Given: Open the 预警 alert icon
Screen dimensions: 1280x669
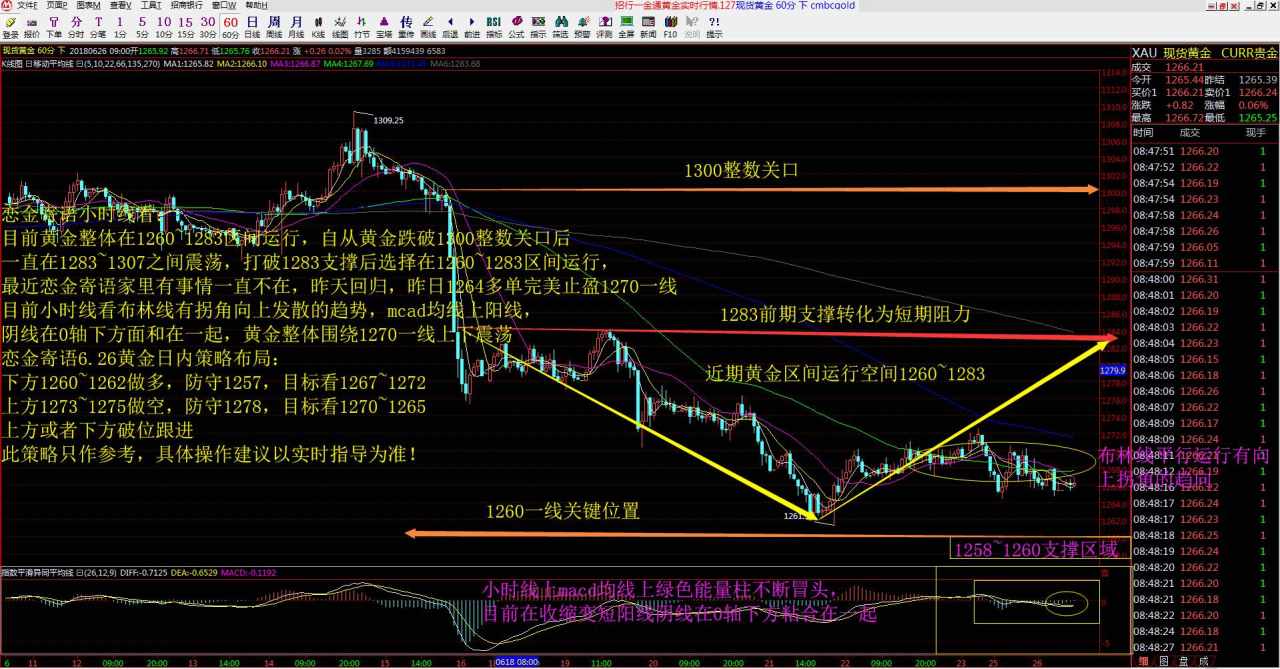Looking at the screenshot, I should pos(582,27).
